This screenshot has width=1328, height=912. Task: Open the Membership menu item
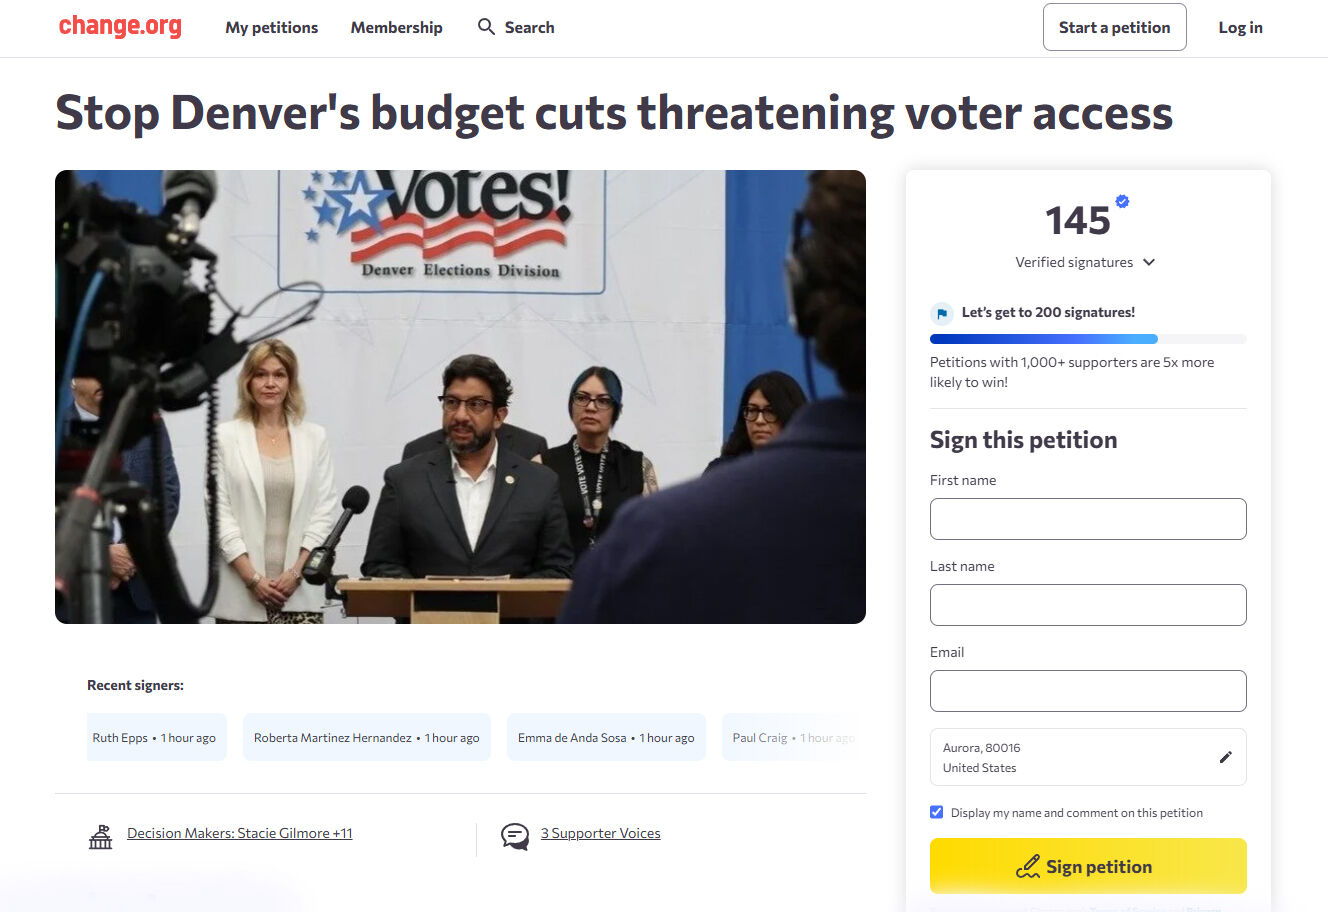pos(396,27)
